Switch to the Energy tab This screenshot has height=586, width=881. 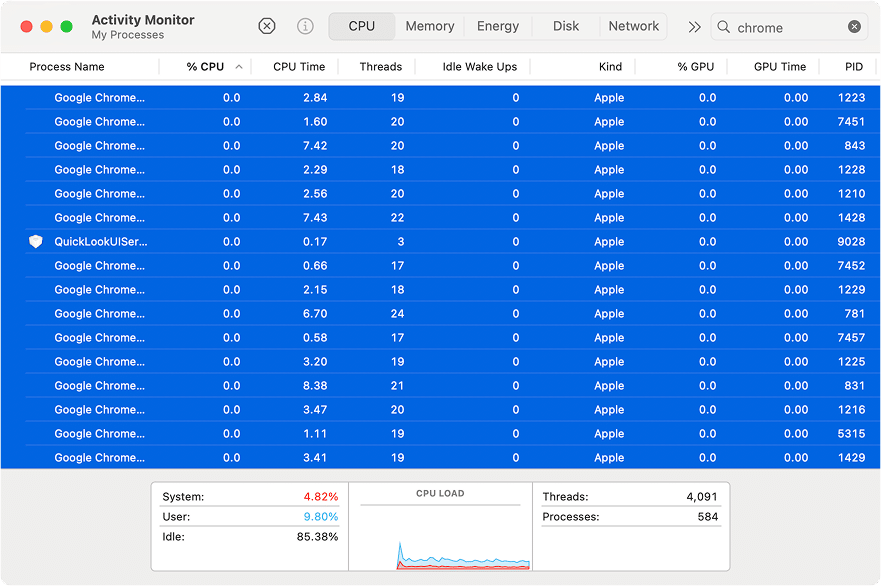[498, 26]
